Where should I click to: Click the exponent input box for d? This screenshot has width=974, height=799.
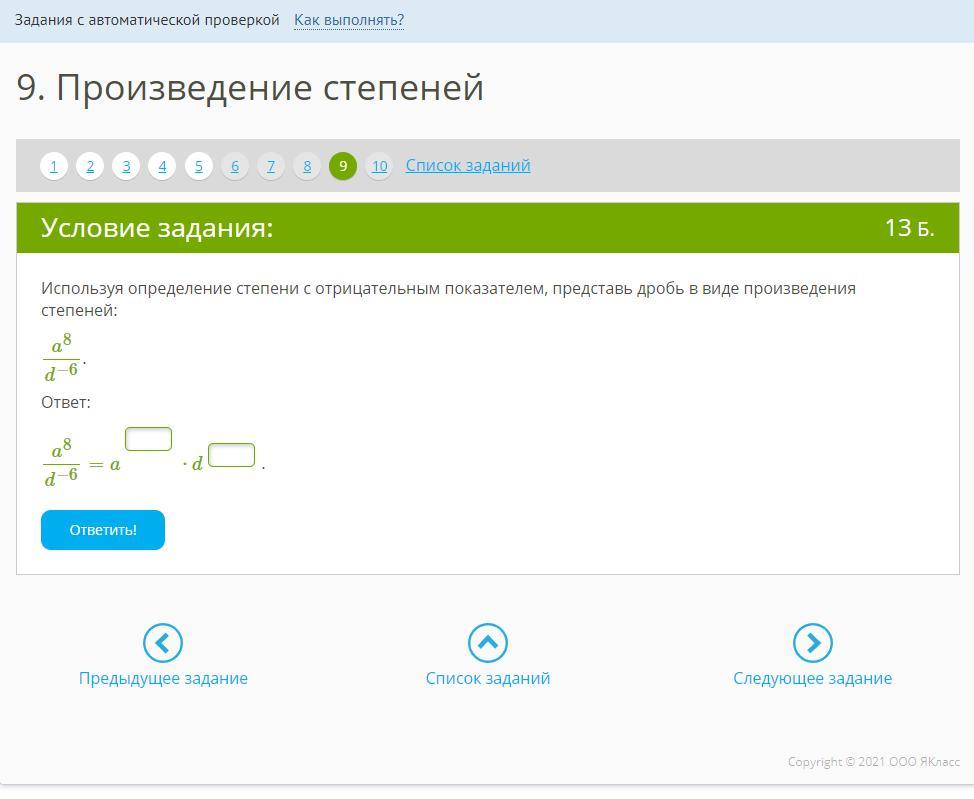(232, 455)
